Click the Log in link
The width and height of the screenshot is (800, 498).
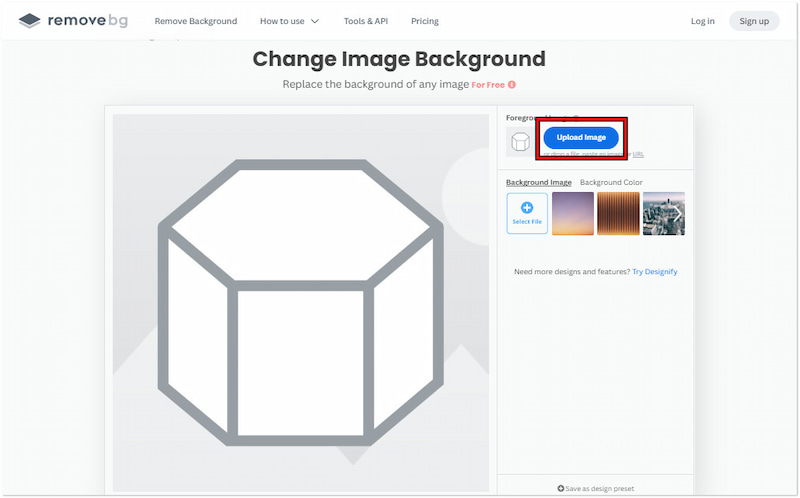[x=702, y=21]
